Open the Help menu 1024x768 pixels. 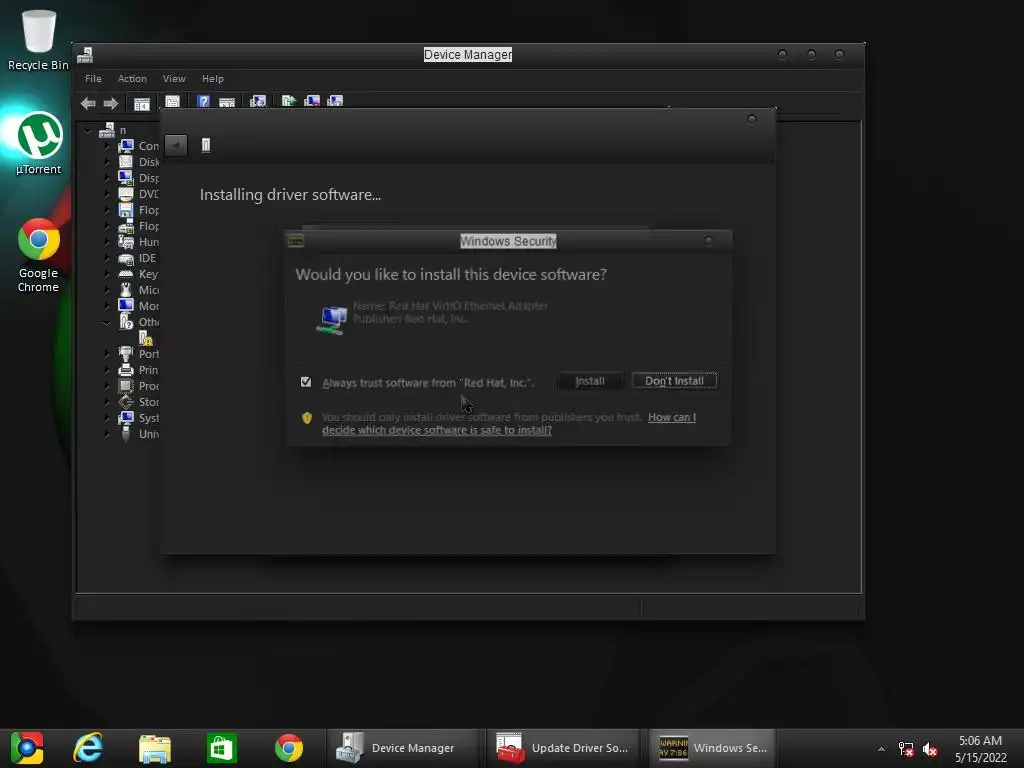(x=213, y=78)
